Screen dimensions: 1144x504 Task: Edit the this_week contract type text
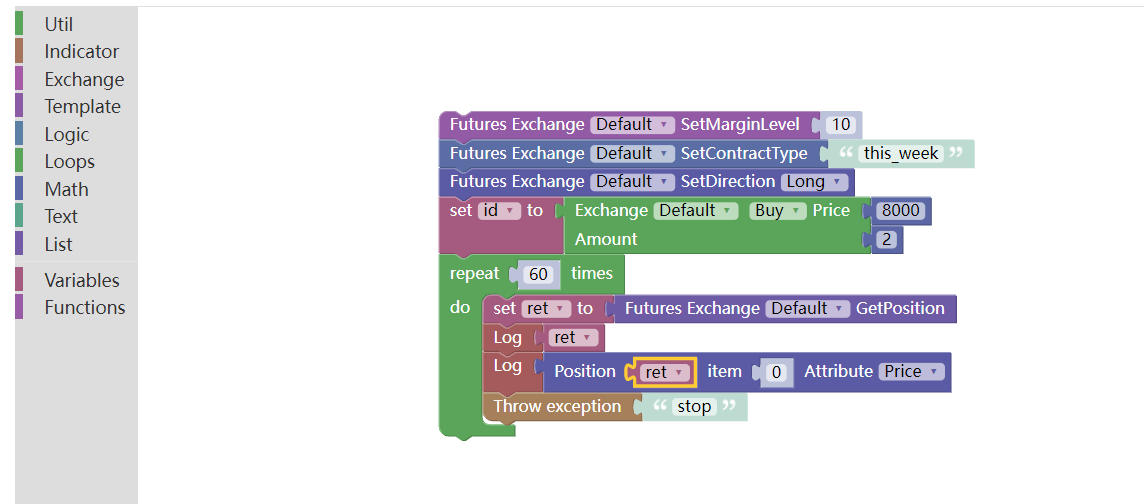[x=901, y=154]
